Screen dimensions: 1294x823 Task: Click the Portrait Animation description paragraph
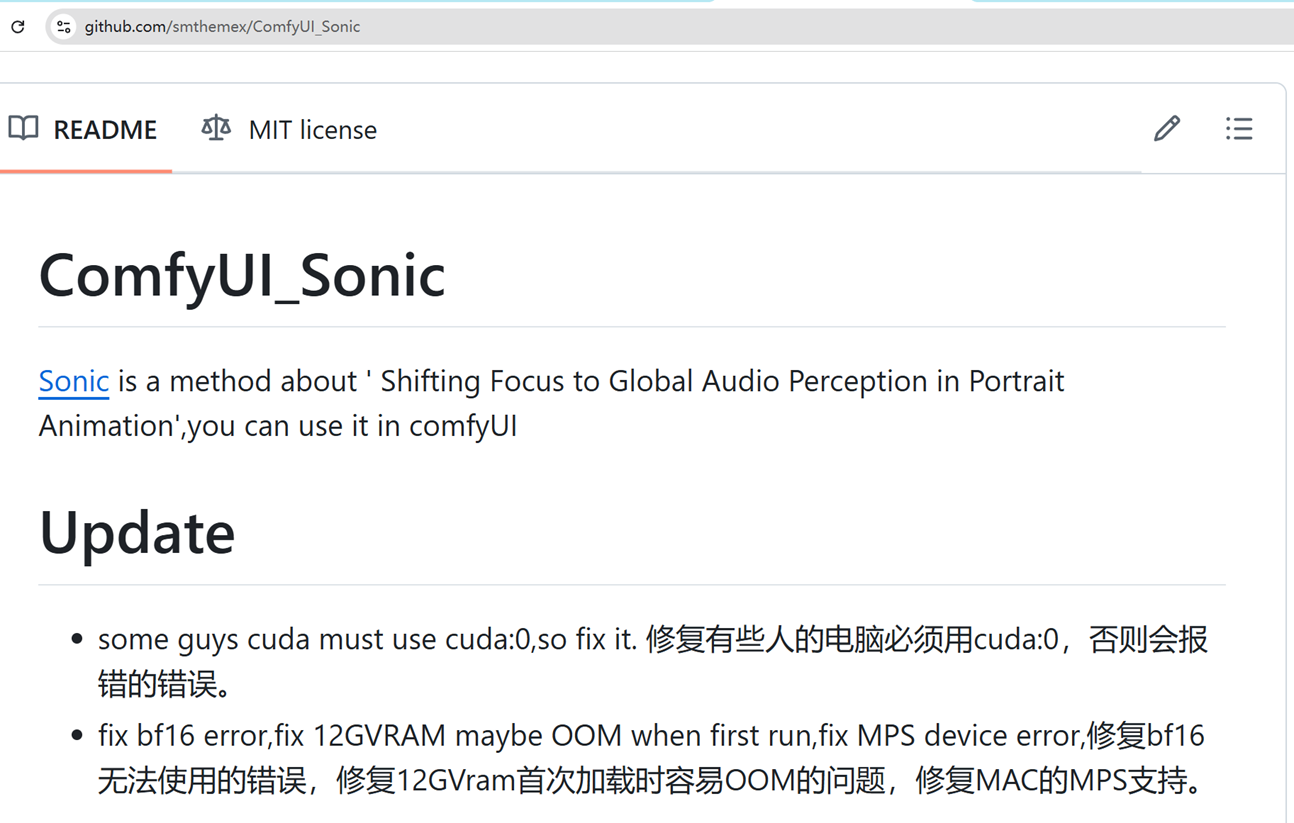click(x=550, y=402)
